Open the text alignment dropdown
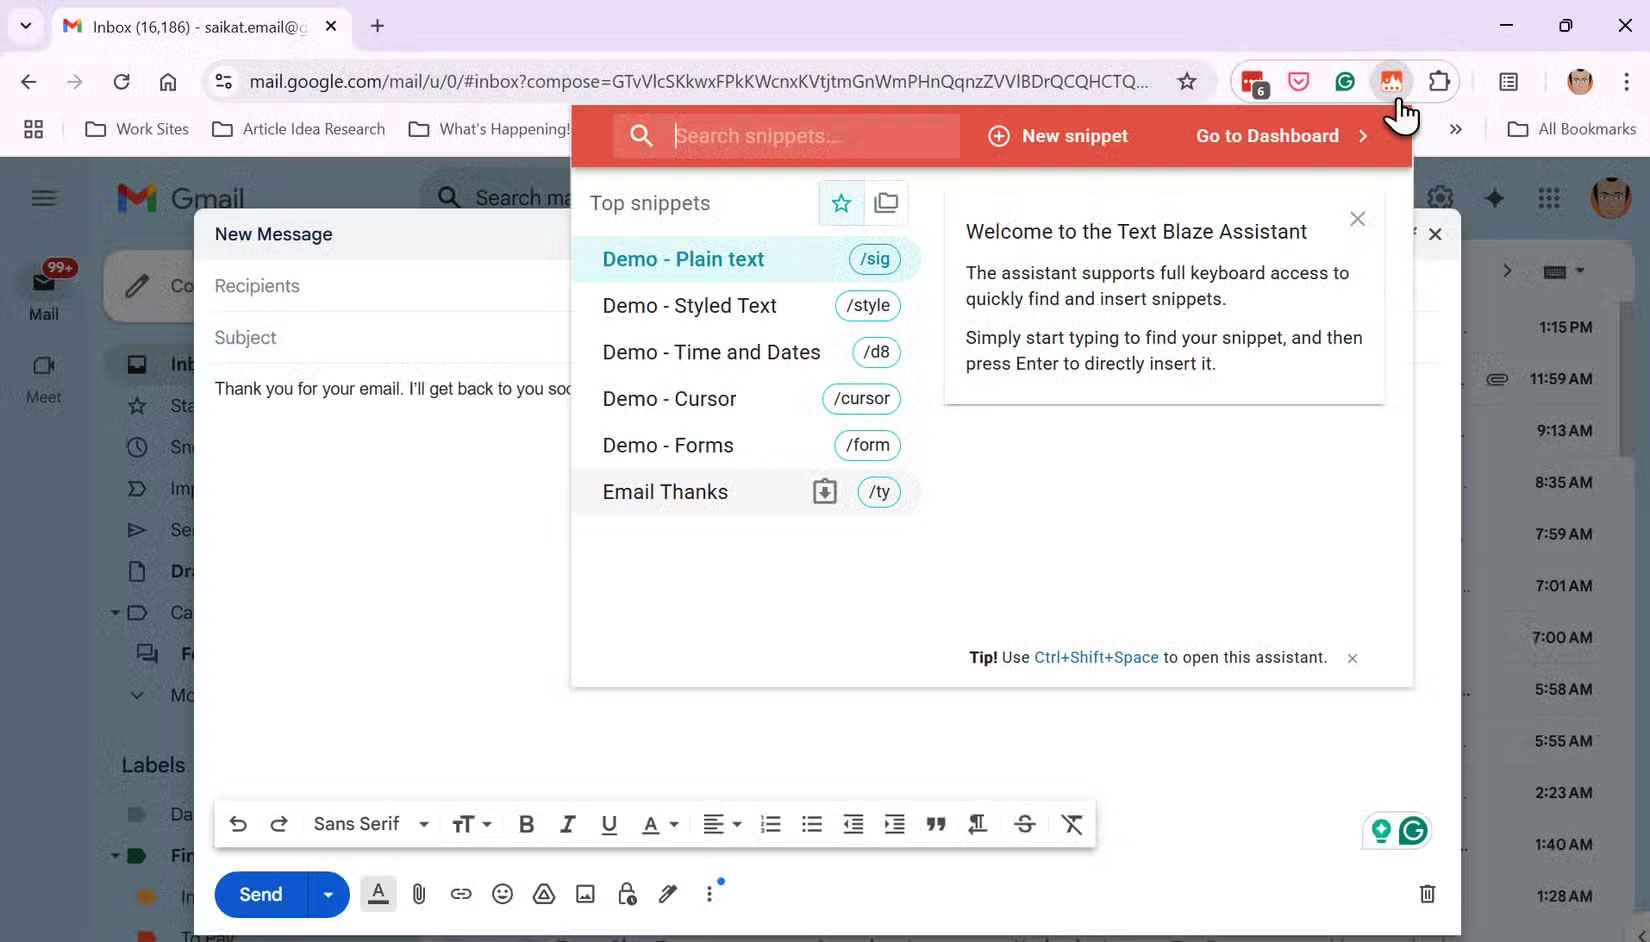This screenshot has height=942, width=1650. (722, 823)
